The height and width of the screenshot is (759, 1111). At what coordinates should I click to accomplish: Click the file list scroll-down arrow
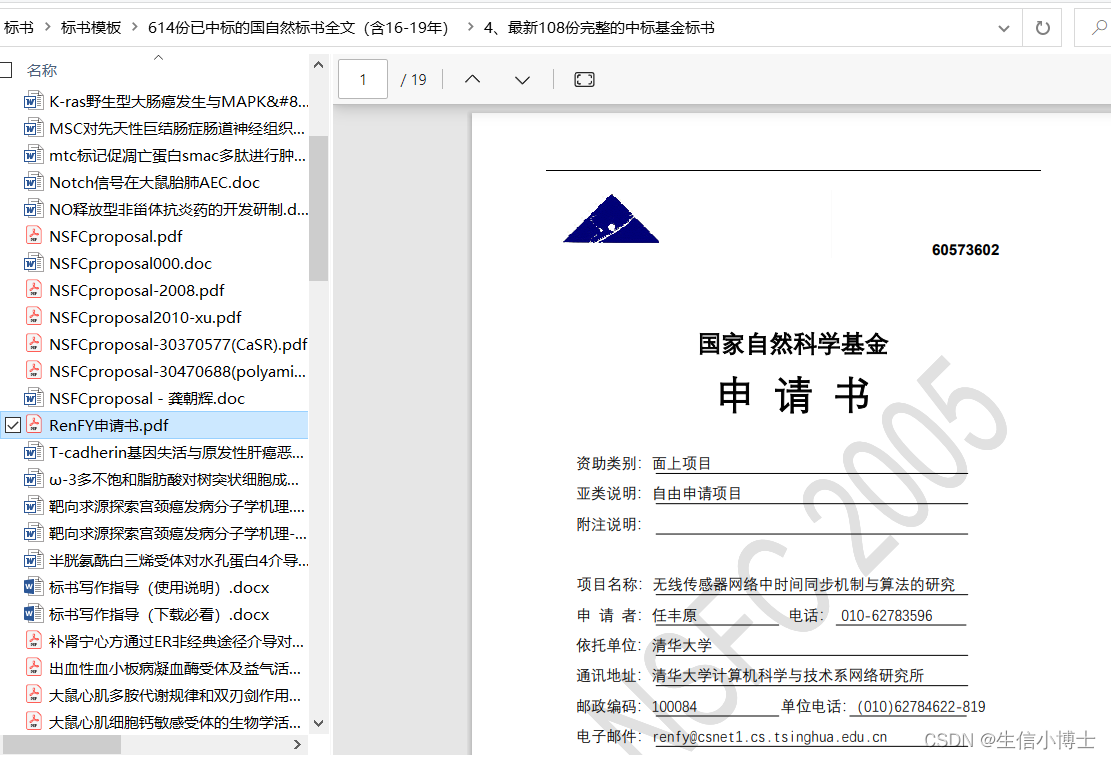pos(319,724)
